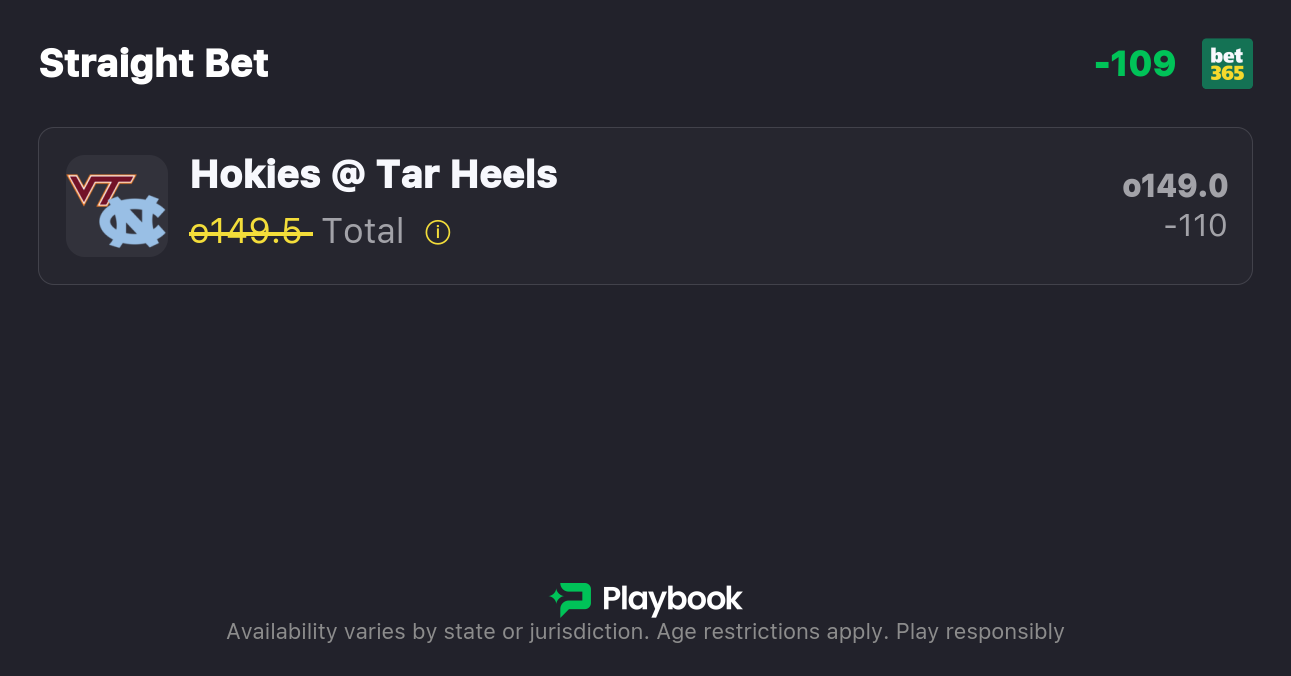Click the -110 odds under o149.0

coord(1195,226)
